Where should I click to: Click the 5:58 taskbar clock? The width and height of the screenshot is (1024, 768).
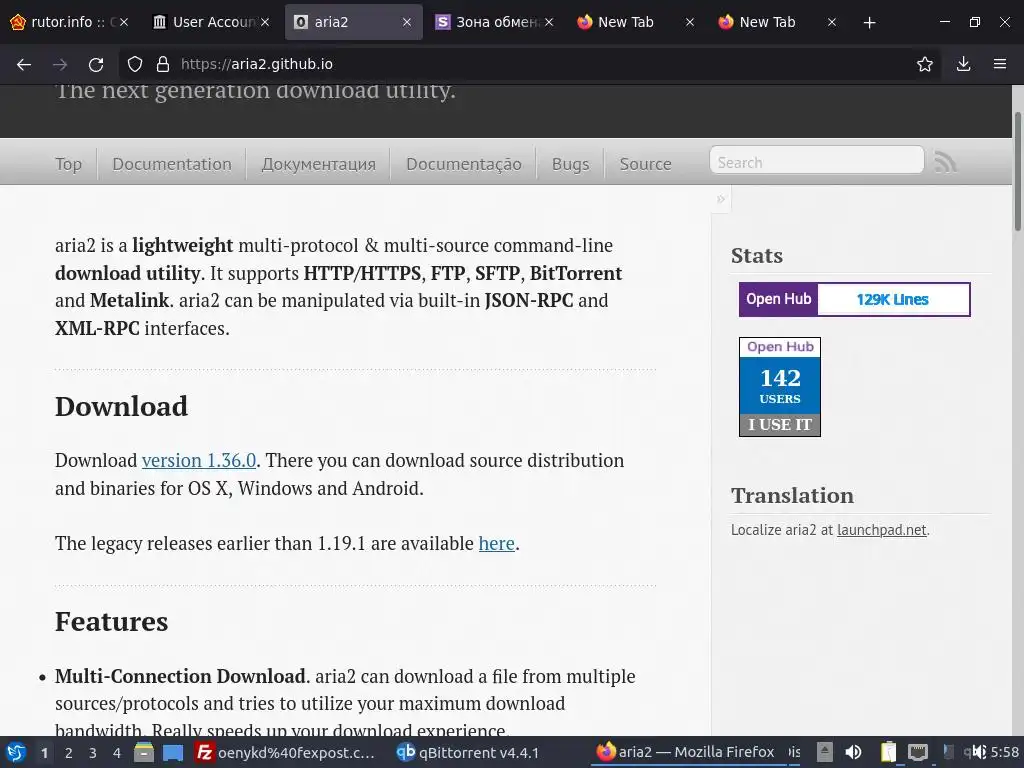[1004, 753]
